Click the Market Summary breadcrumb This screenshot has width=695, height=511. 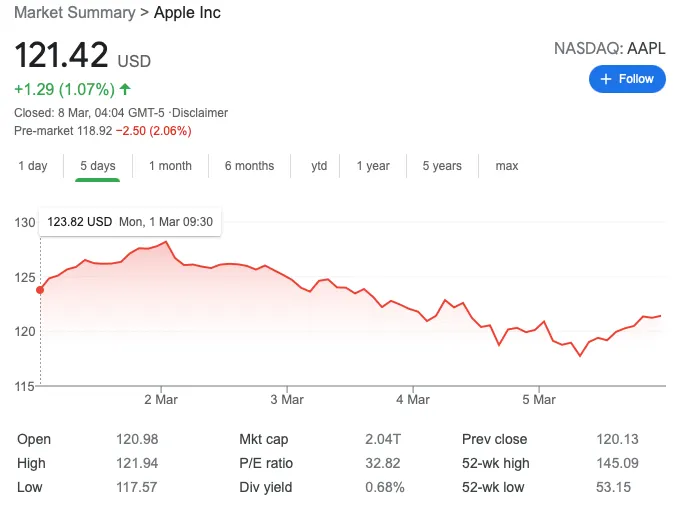(x=75, y=13)
